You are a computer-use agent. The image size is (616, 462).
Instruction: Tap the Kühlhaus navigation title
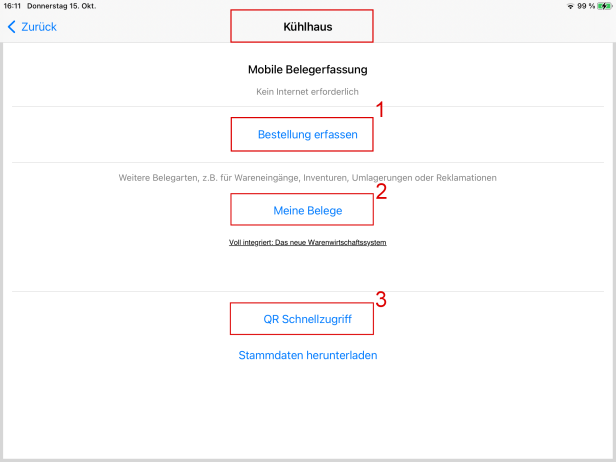pos(302,27)
